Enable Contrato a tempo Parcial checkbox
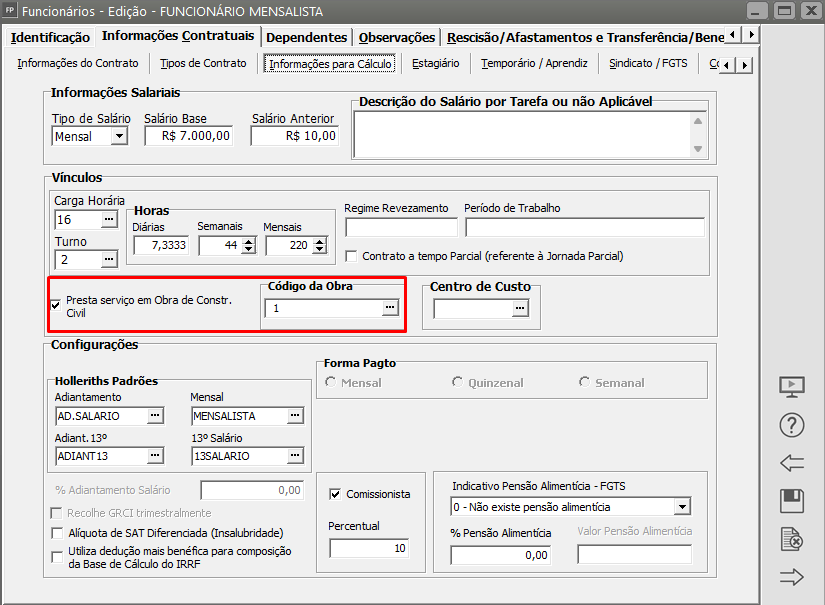The width and height of the screenshot is (825, 605). click(351, 256)
